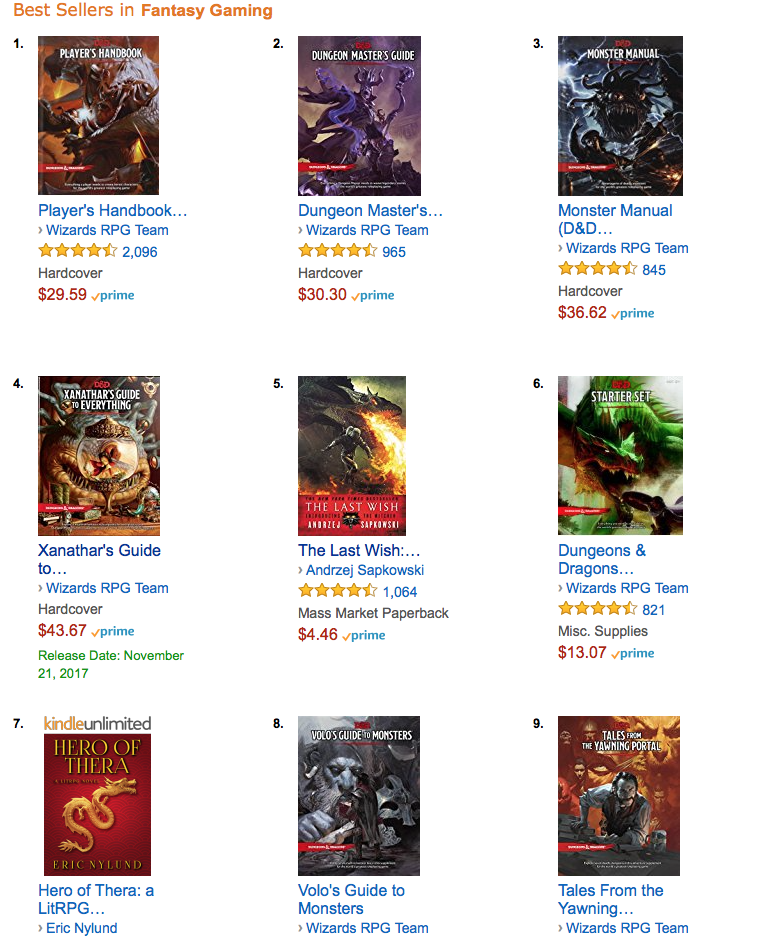Open Eric Nylund author link
This screenshot has width=760, height=939.
click(x=81, y=928)
